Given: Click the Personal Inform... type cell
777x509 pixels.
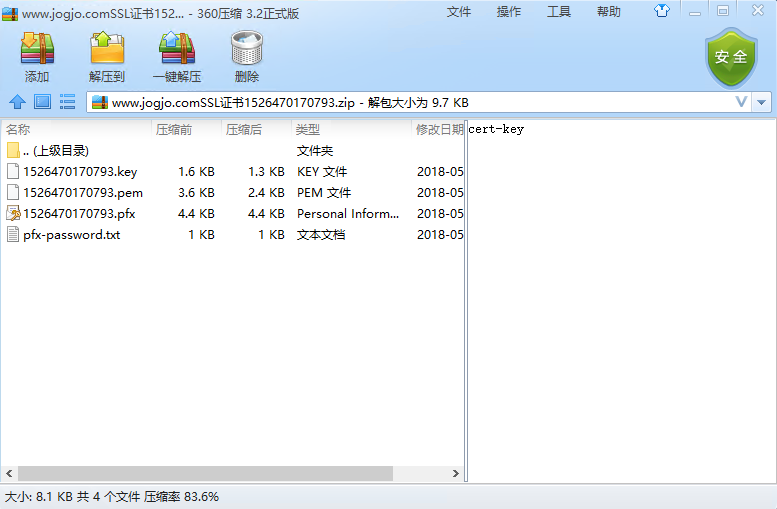Looking at the screenshot, I should pyautogui.click(x=348, y=214).
